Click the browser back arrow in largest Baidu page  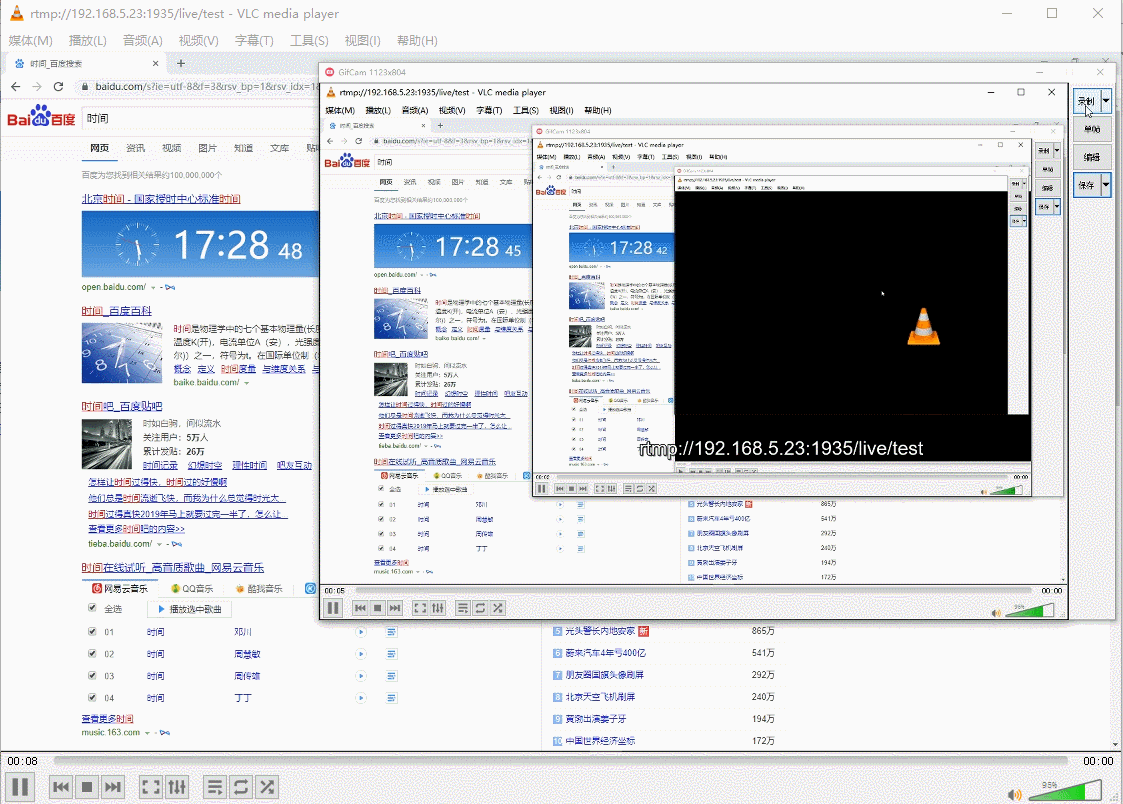tap(16, 87)
